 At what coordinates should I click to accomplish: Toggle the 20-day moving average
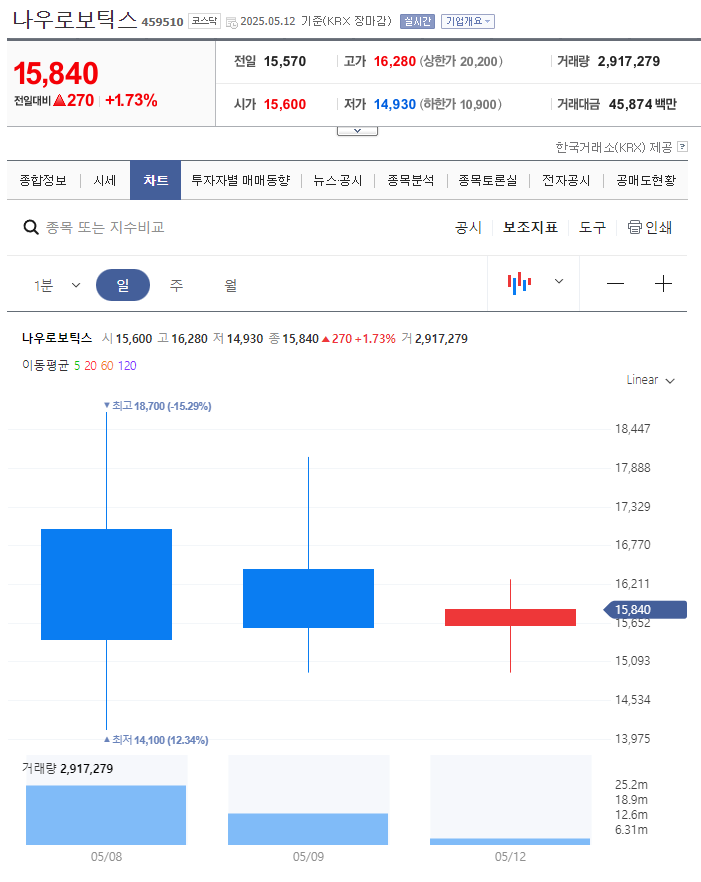pyautogui.click(x=90, y=366)
